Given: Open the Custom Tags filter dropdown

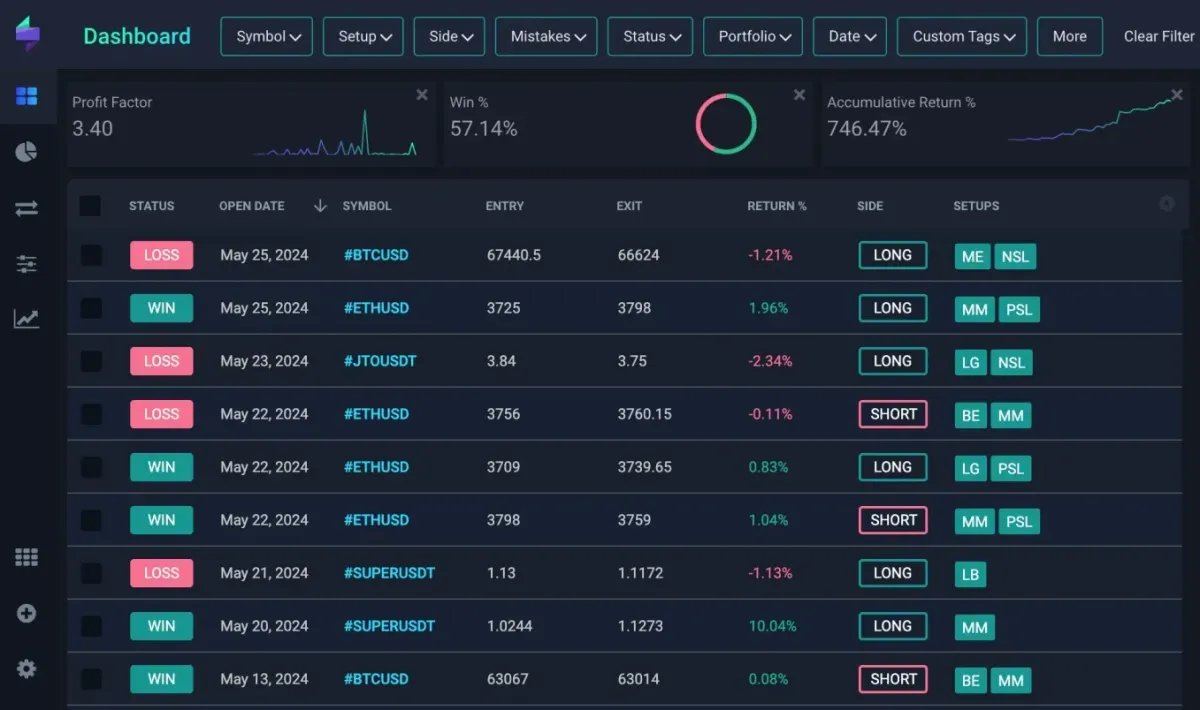Looking at the screenshot, I should [962, 36].
